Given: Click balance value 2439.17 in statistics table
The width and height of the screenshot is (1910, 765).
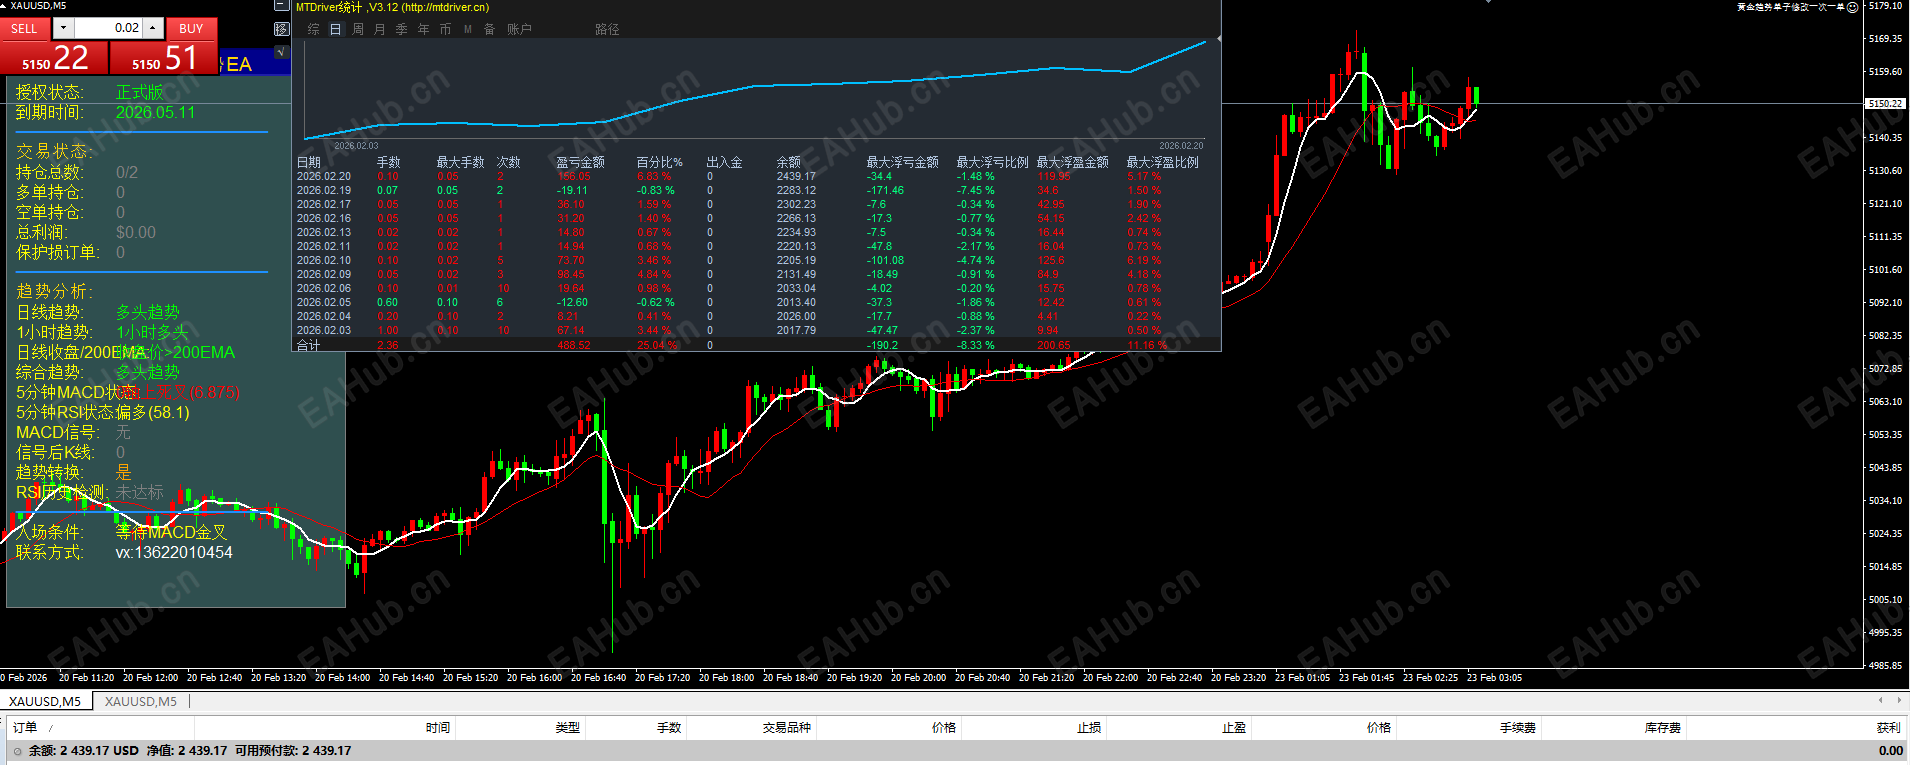Looking at the screenshot, I should coord(796,176).
